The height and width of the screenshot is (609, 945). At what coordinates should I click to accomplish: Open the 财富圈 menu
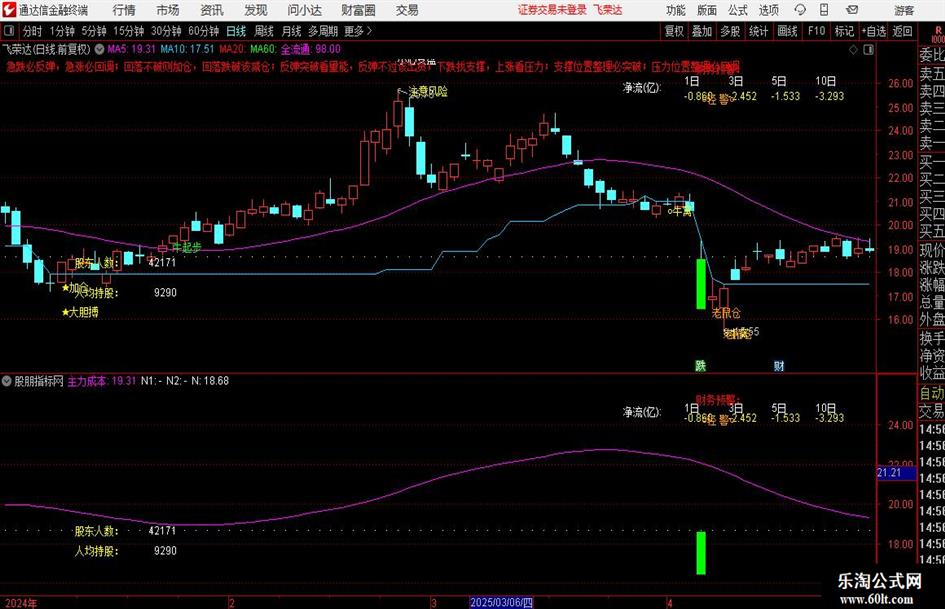coord(358,10)
